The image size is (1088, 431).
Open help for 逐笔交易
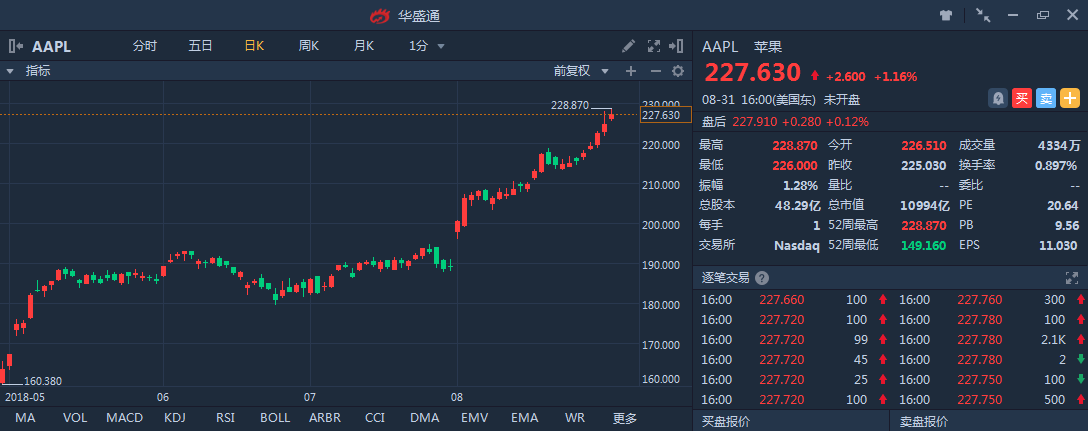[762, 278]
